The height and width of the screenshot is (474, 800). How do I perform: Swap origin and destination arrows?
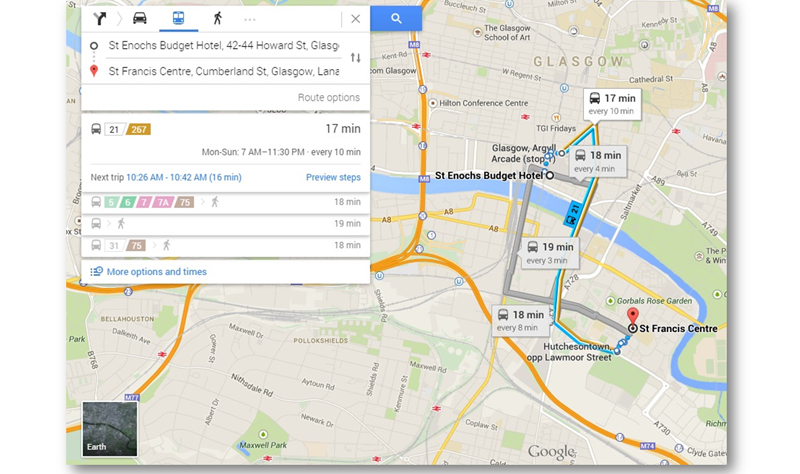click(x=356, y=58)
